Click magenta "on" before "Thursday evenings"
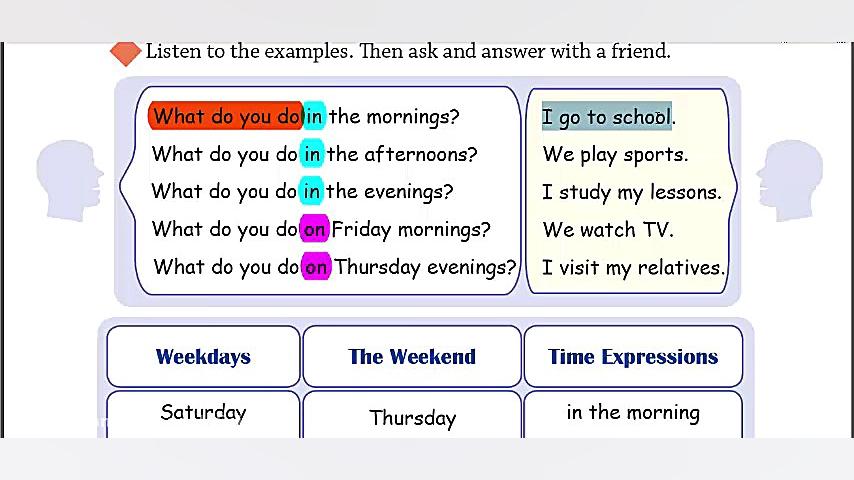 316,267
